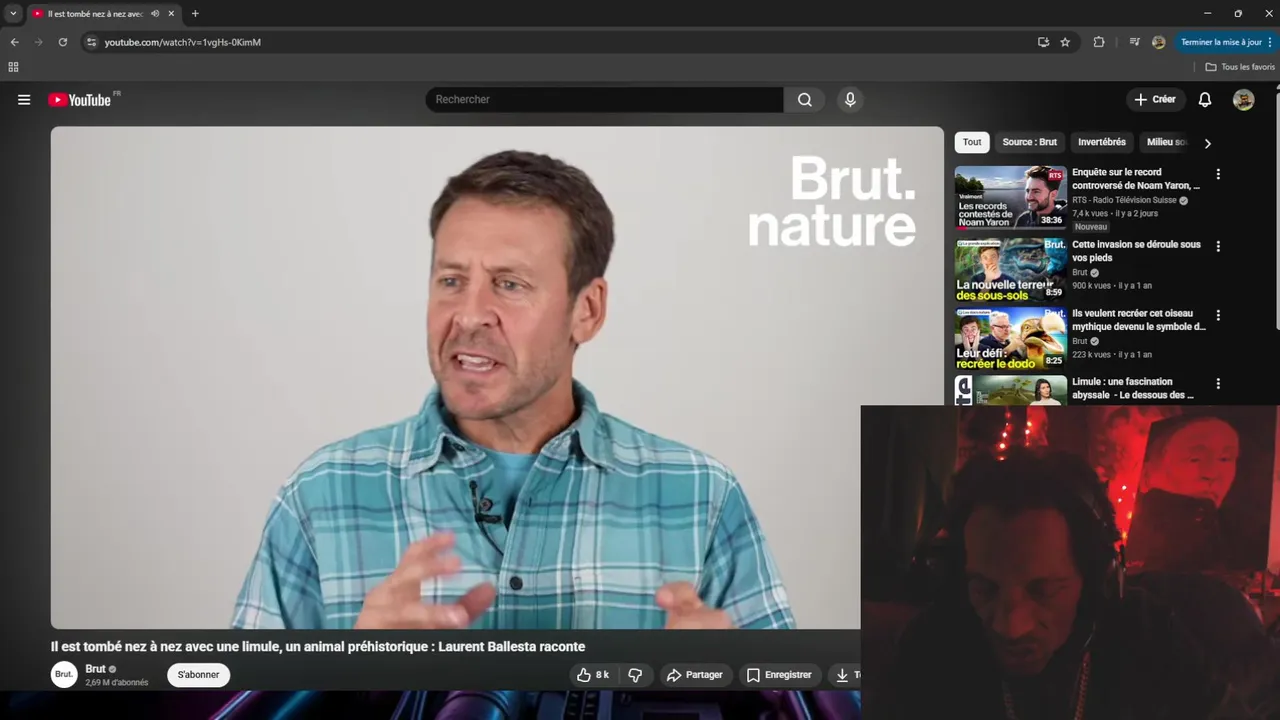Open 'Cette invasion se déroule sous vos pieds'

coord(1136,251)
